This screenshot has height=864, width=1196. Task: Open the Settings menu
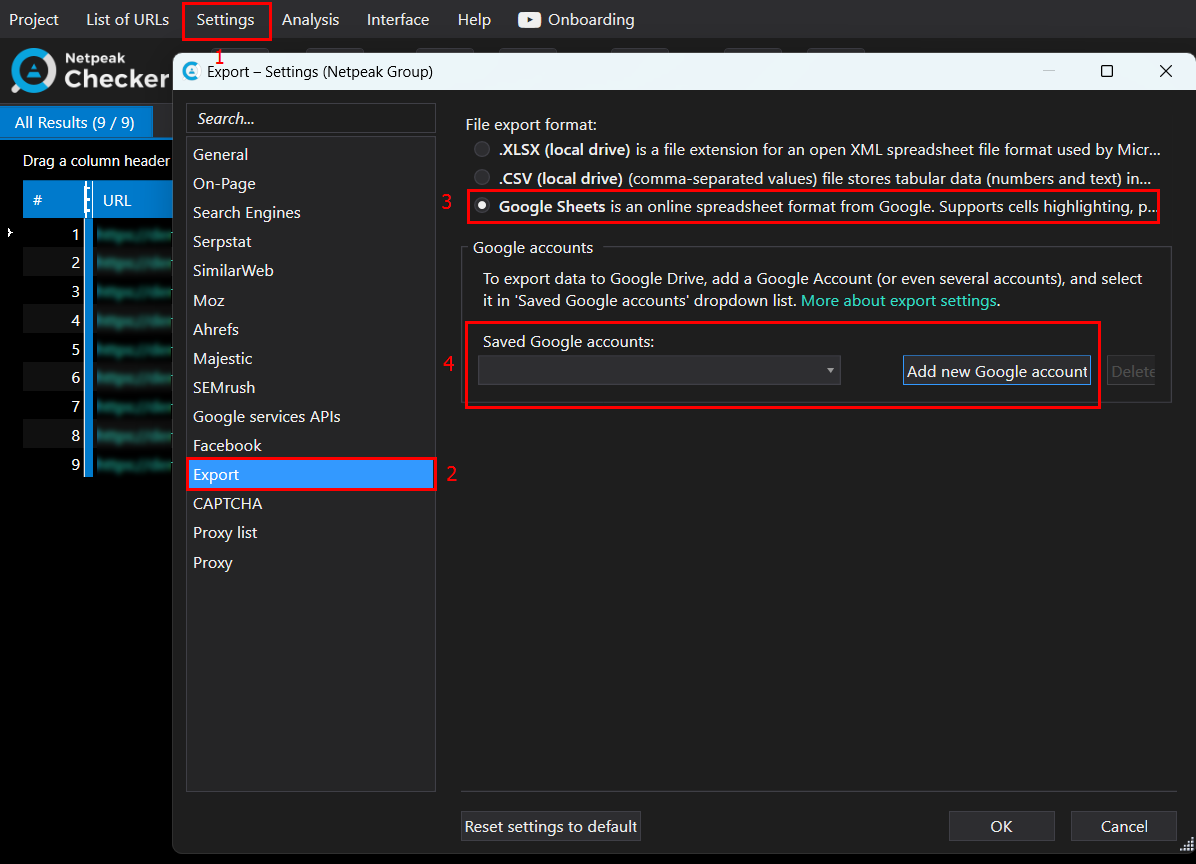tap(225, 20)
